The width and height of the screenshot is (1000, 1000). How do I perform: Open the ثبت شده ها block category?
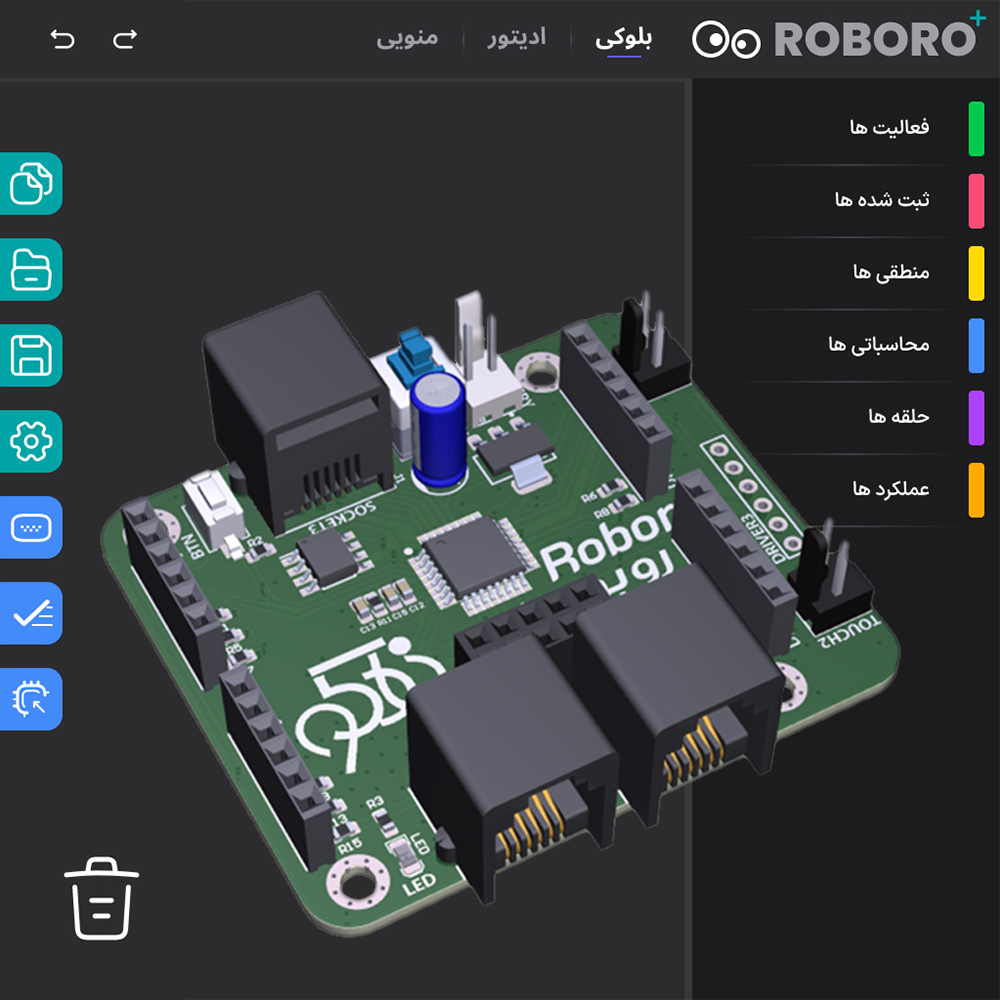coord(848,201)
